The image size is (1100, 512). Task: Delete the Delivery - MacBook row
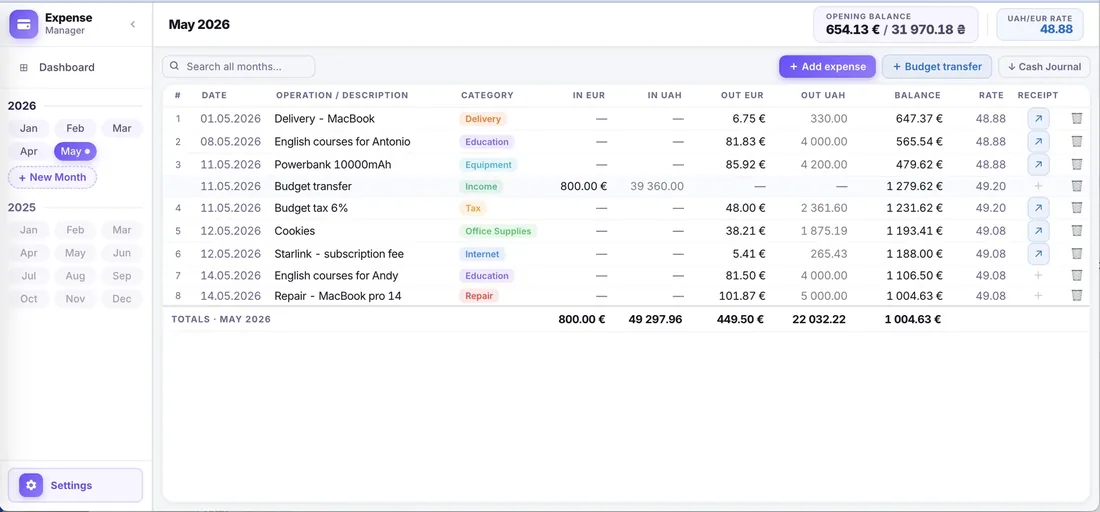click(x=1077, y=119)
